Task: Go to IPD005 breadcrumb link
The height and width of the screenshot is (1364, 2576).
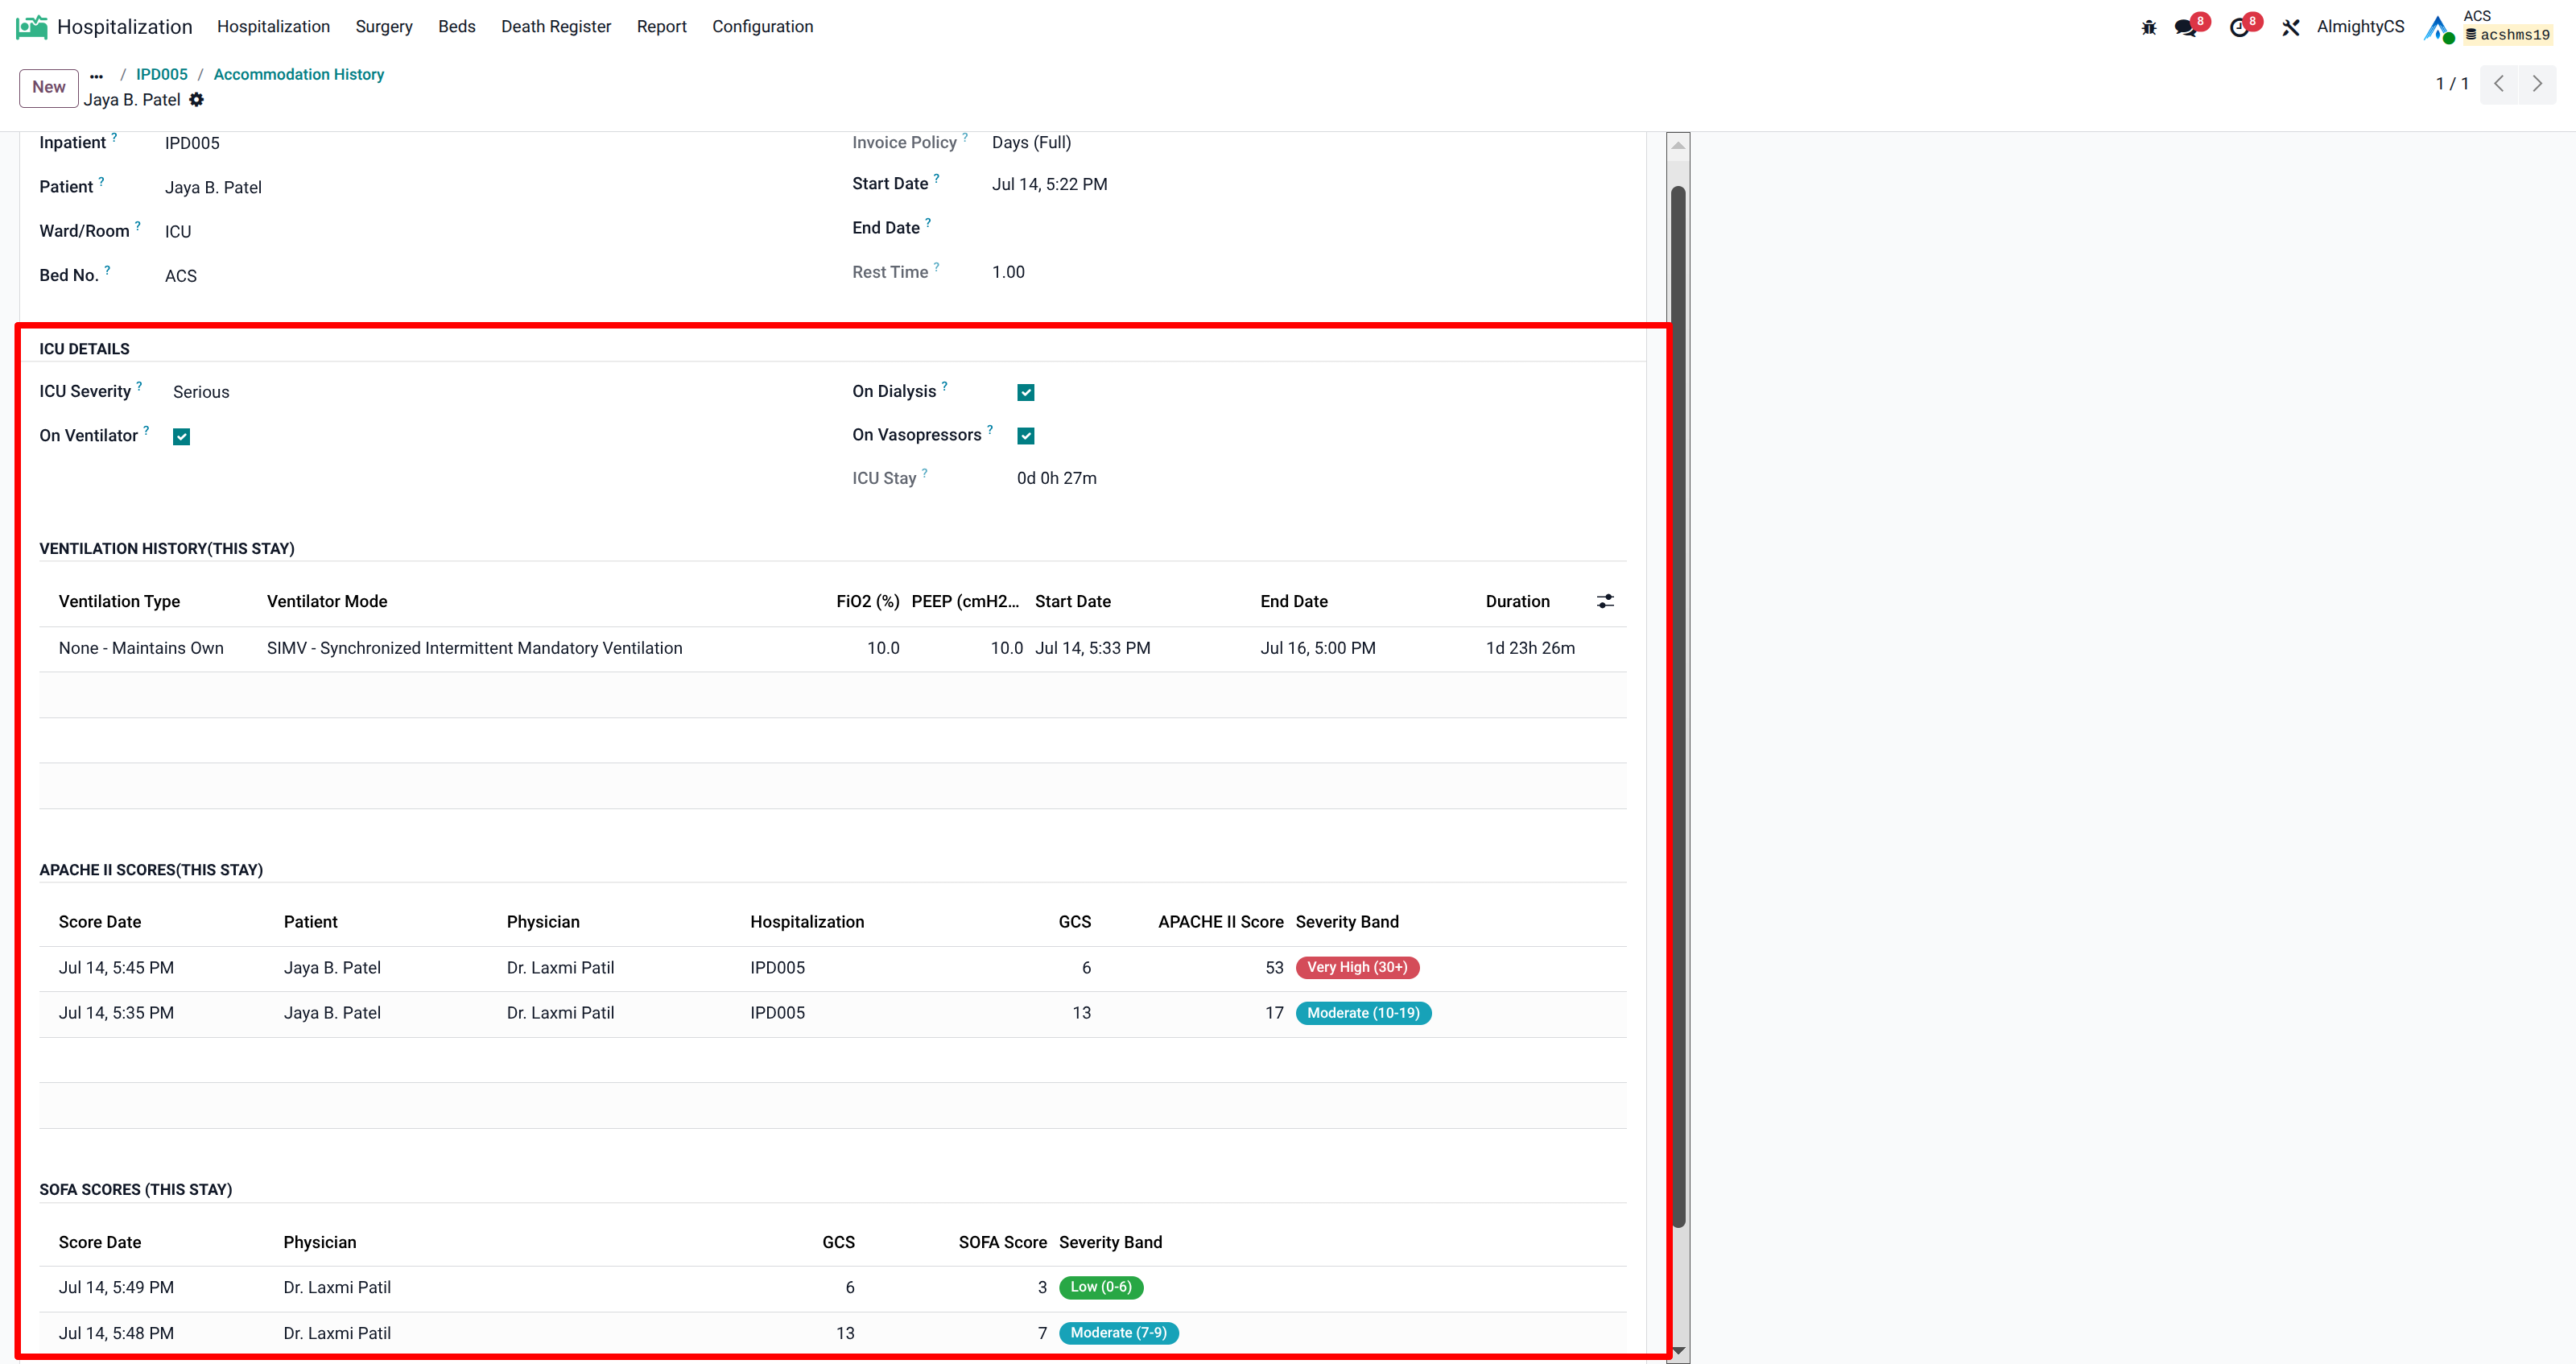Action: point(162,75)
